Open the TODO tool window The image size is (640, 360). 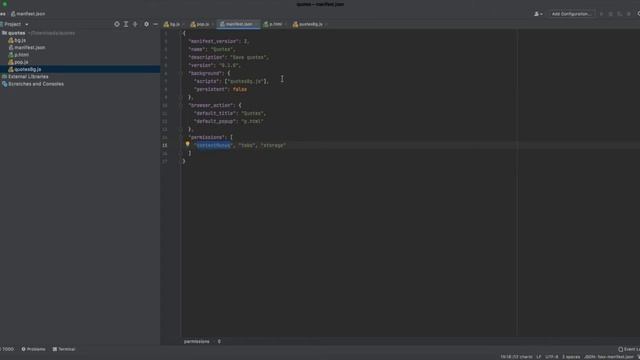coord(7,349)
